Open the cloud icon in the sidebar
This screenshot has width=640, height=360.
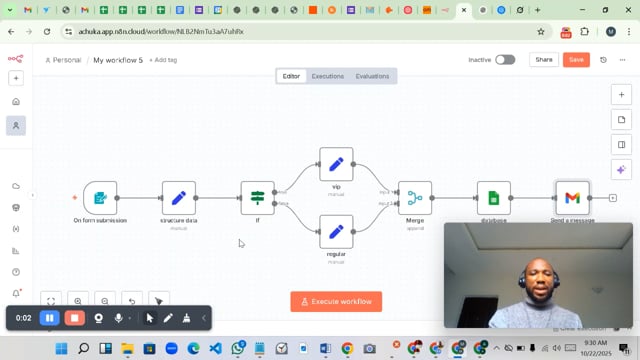coord(16,186)
